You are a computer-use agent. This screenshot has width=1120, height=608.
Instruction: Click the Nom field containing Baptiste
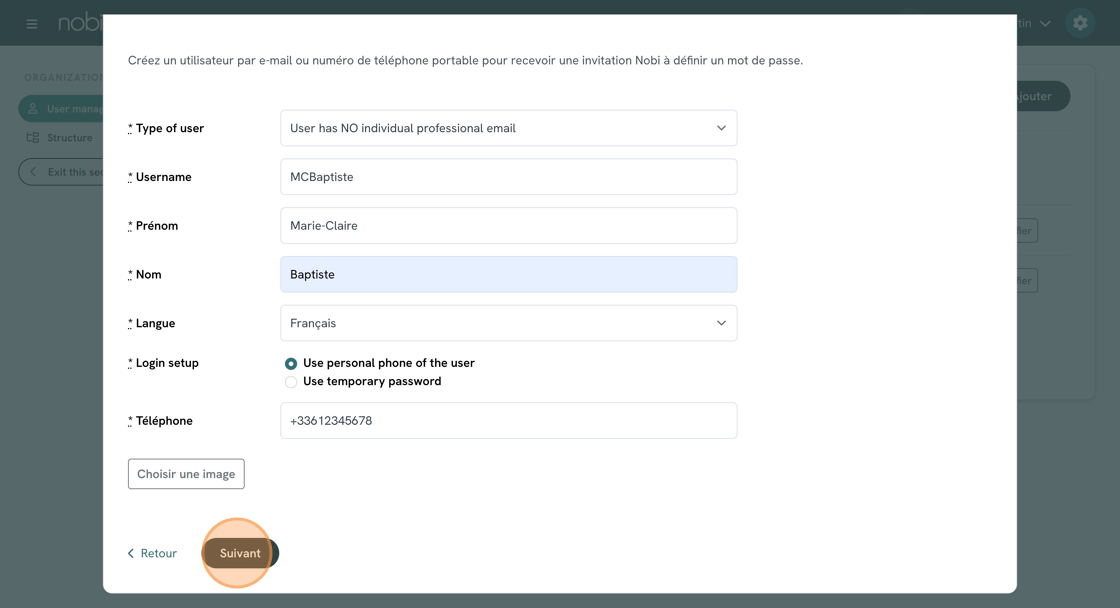(x=508, y=274)
